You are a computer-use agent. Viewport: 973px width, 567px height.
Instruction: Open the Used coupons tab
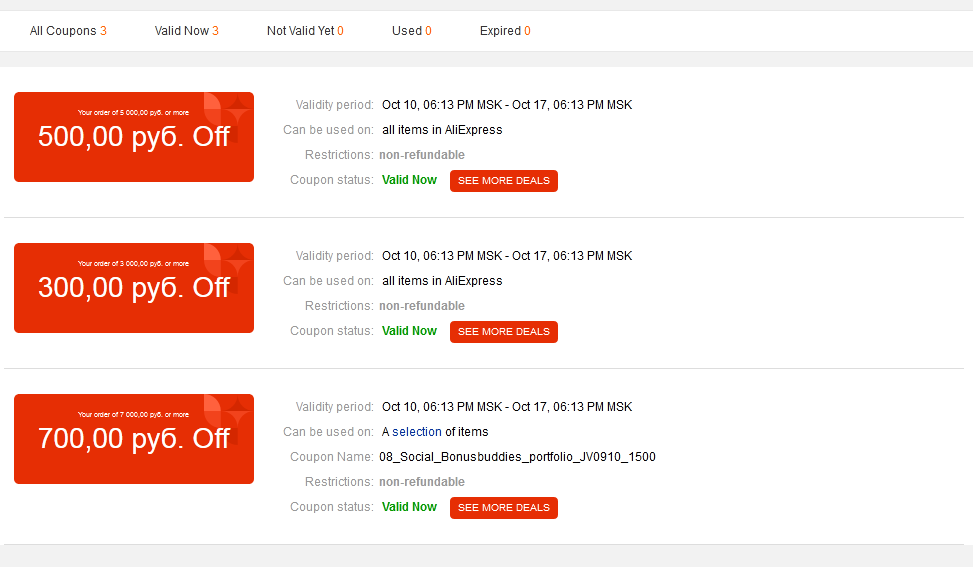point(411,31)
